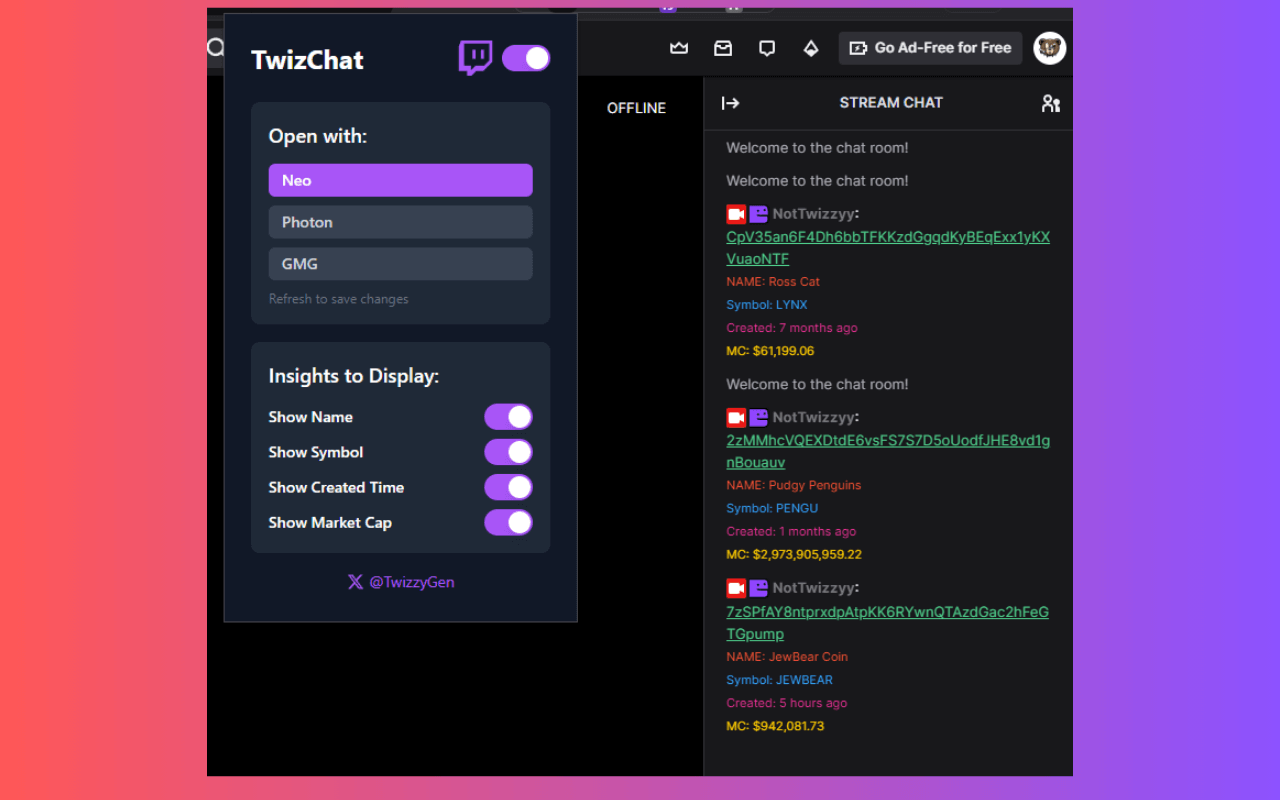Click the Insights to Display: heading

point(354,376)
